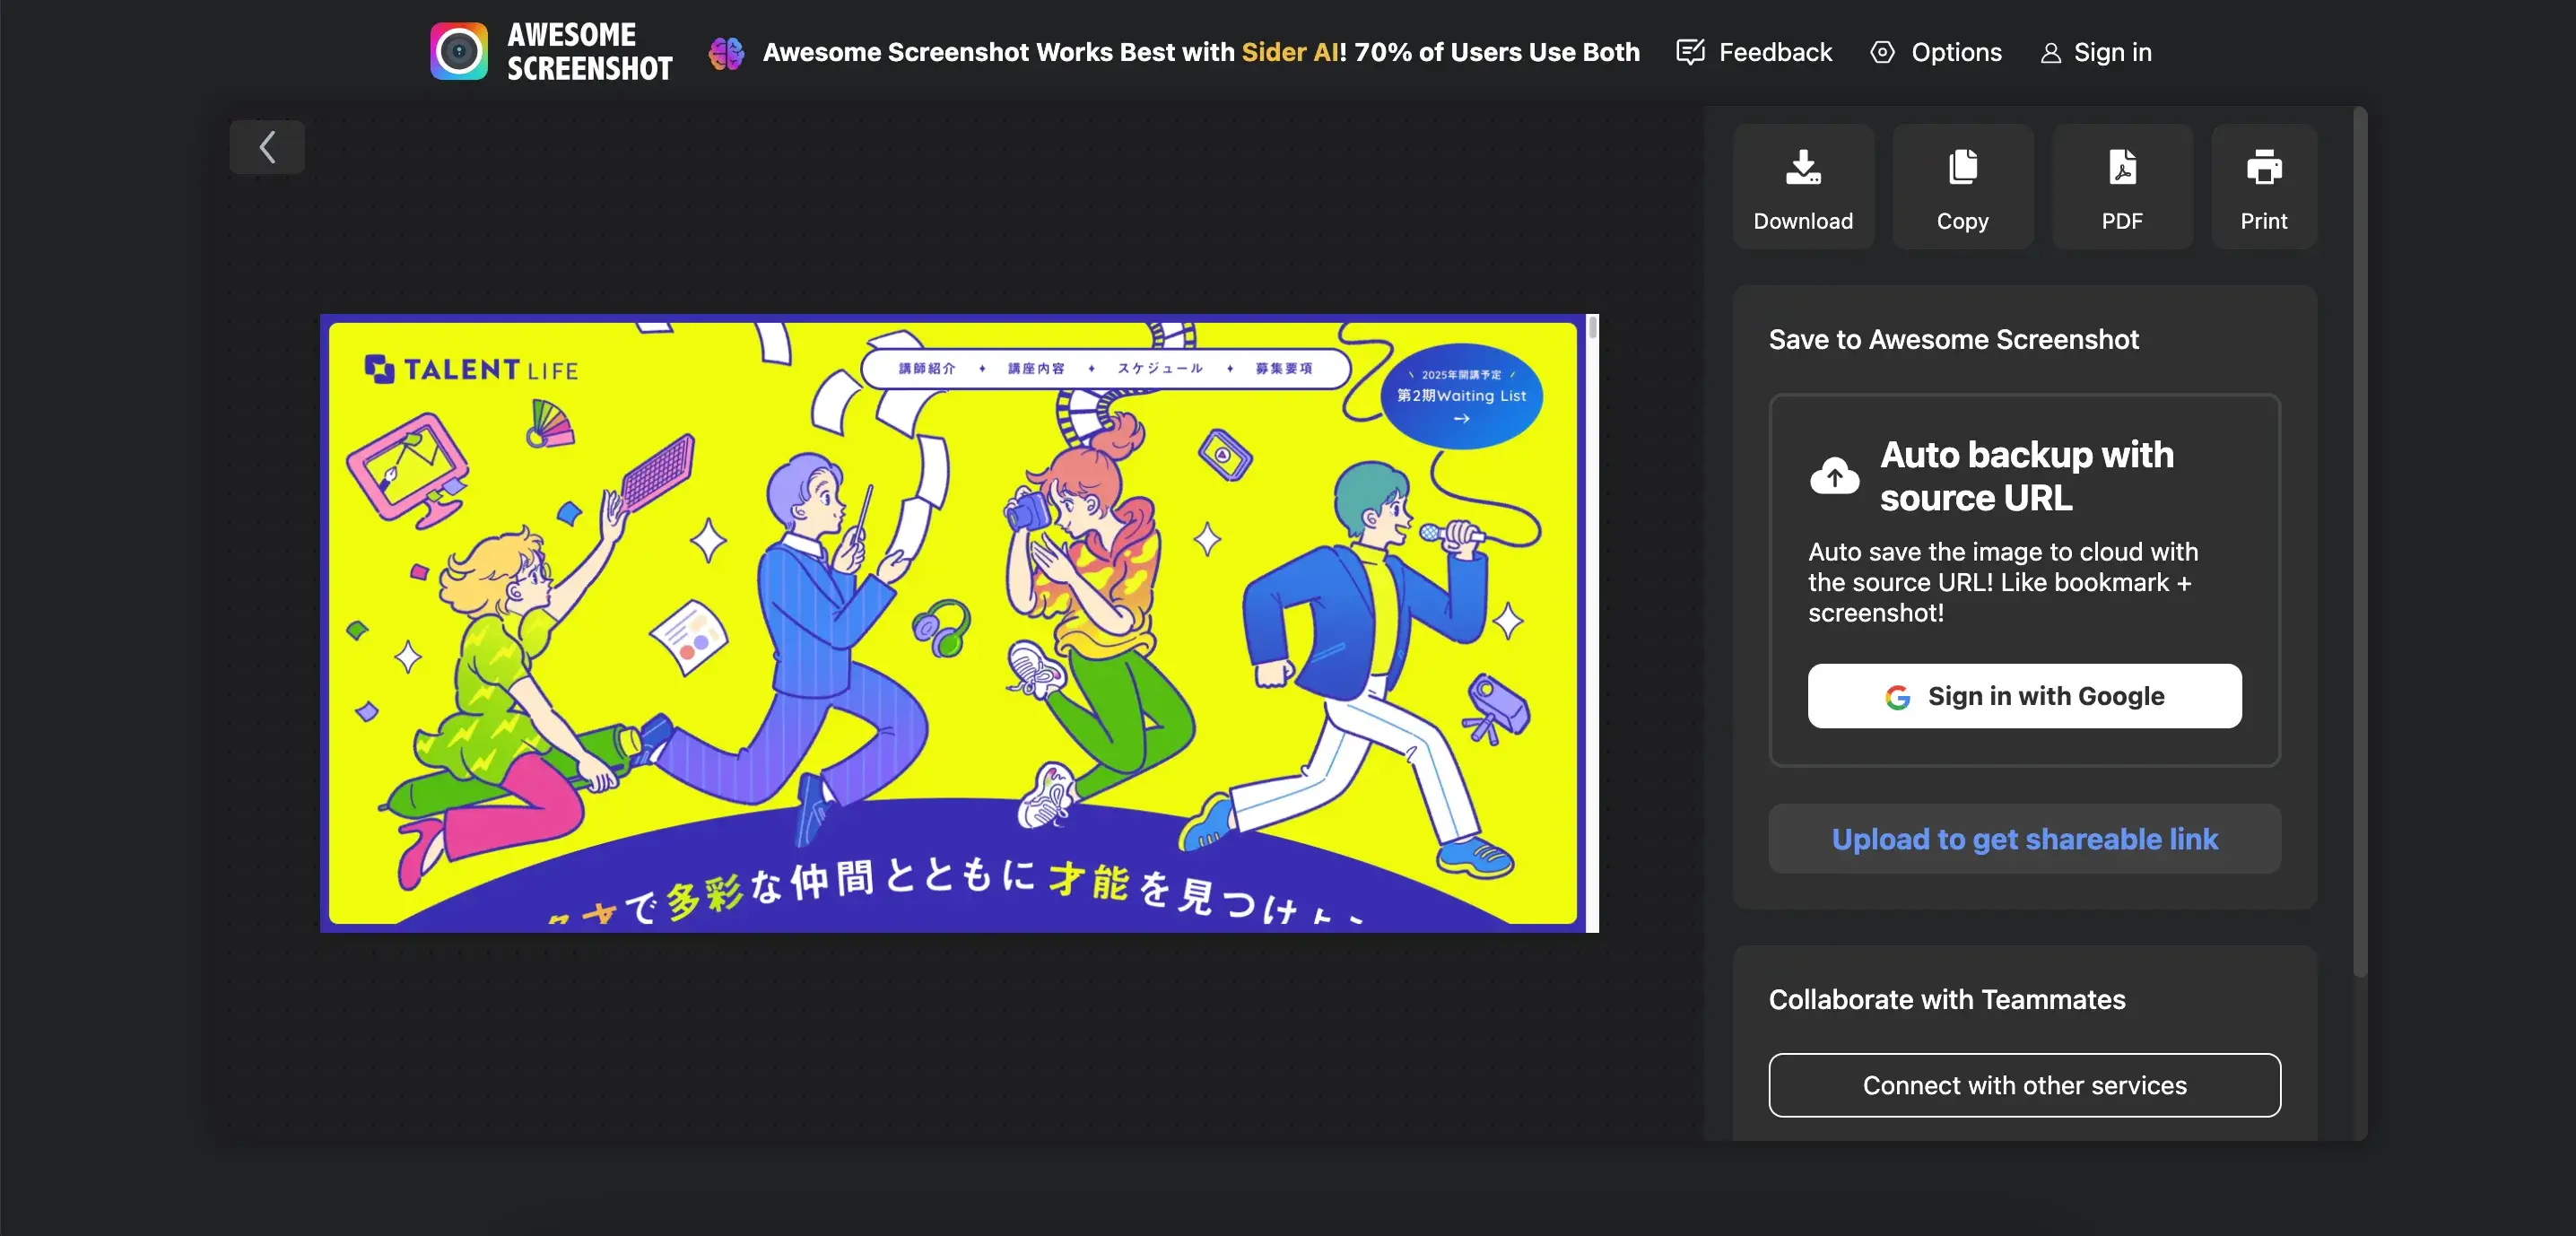Sign in with Google button
This screenshot has width=2576, height=1236.
point(2024,696)
